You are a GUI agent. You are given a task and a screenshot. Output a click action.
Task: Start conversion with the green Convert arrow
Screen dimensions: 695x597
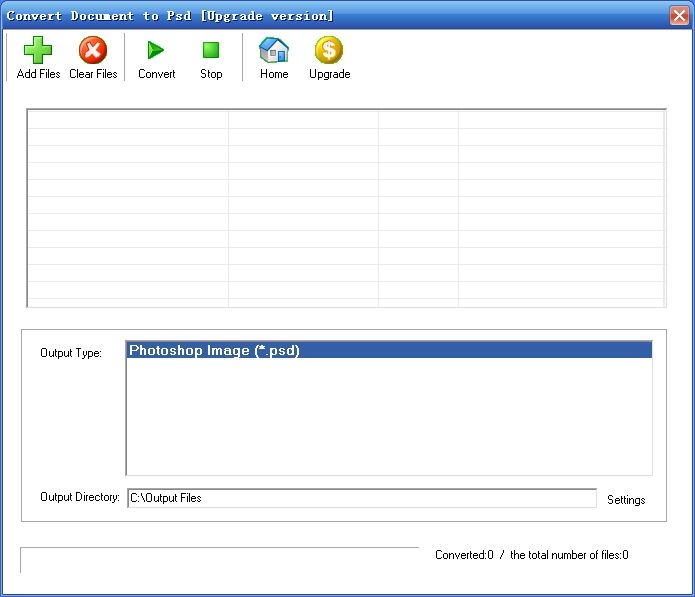click(156, 50)
